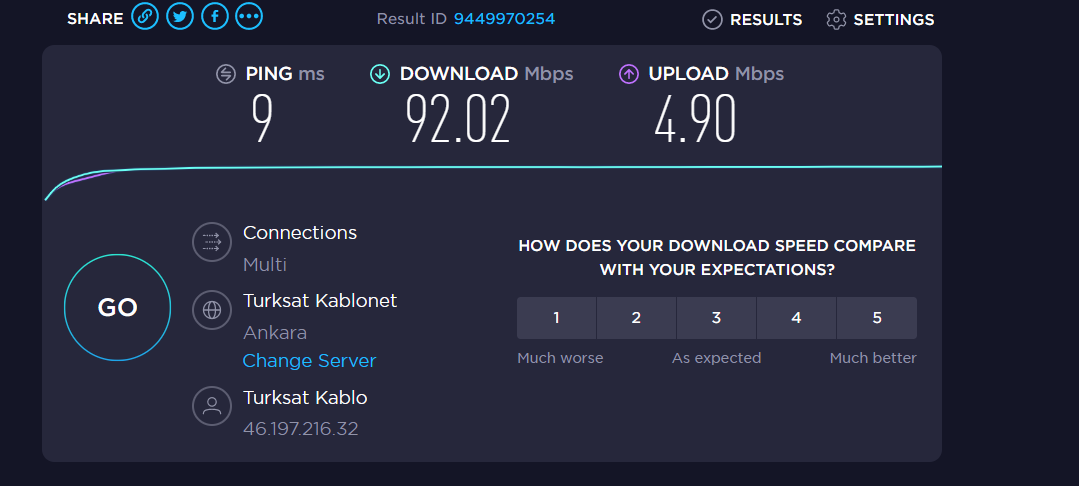
Task: Click the globe server icon
Action: pos(211,310)
